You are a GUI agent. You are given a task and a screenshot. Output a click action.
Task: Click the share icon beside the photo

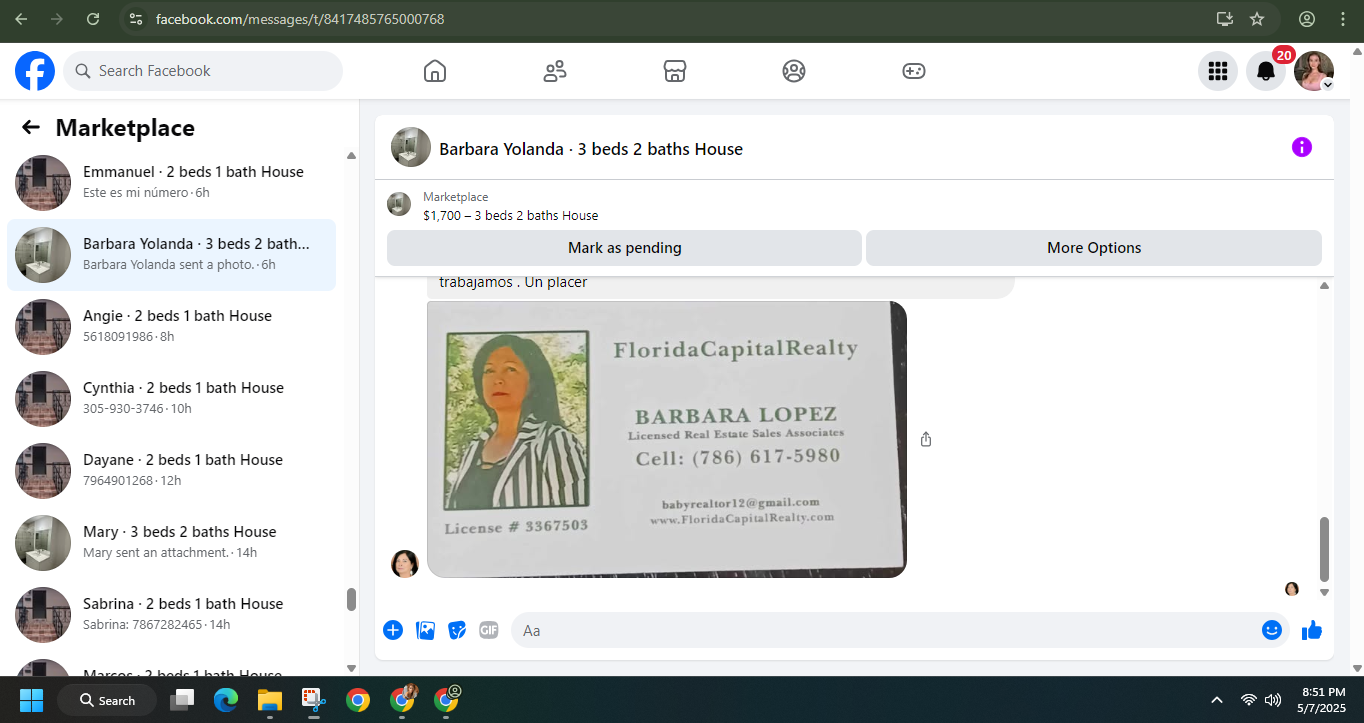click(x=926, y=439)
